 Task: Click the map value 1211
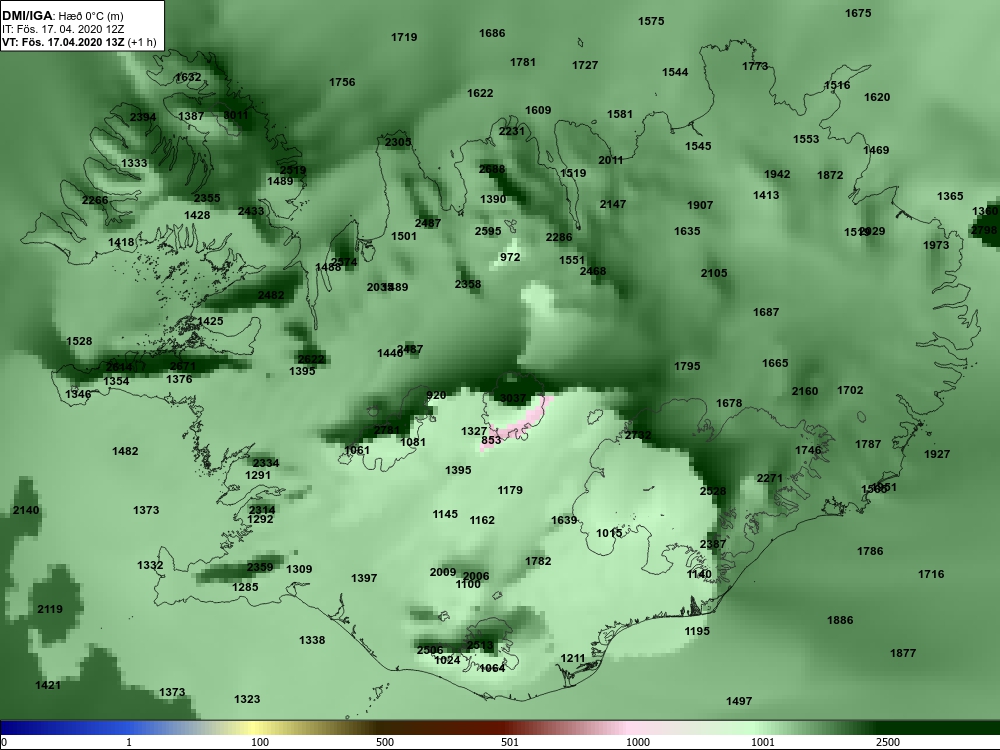(573, 658)
